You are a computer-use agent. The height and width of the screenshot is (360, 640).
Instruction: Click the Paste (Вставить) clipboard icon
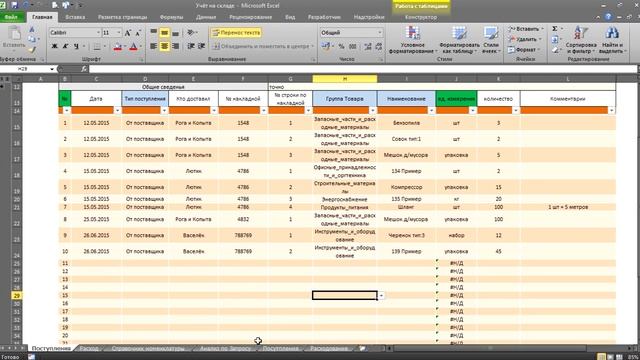(14, 33)
